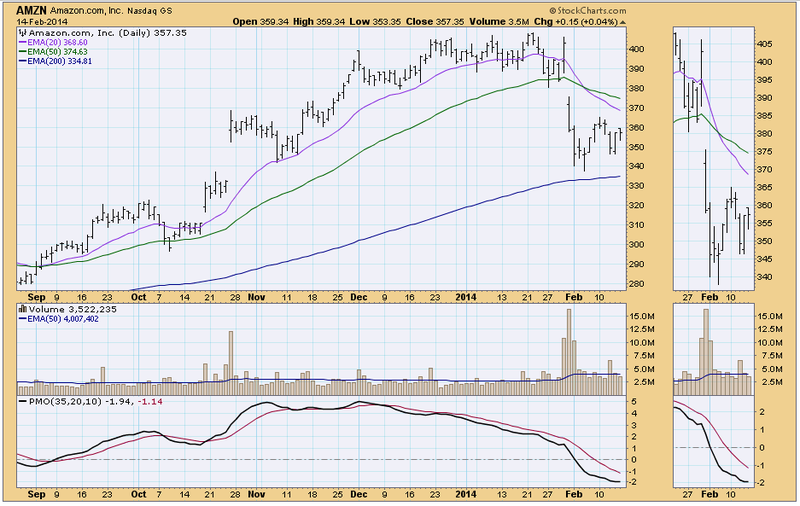Click the 280 price axis label
Image resolution: width=800 pixels, height=506 pixels.
638,284
